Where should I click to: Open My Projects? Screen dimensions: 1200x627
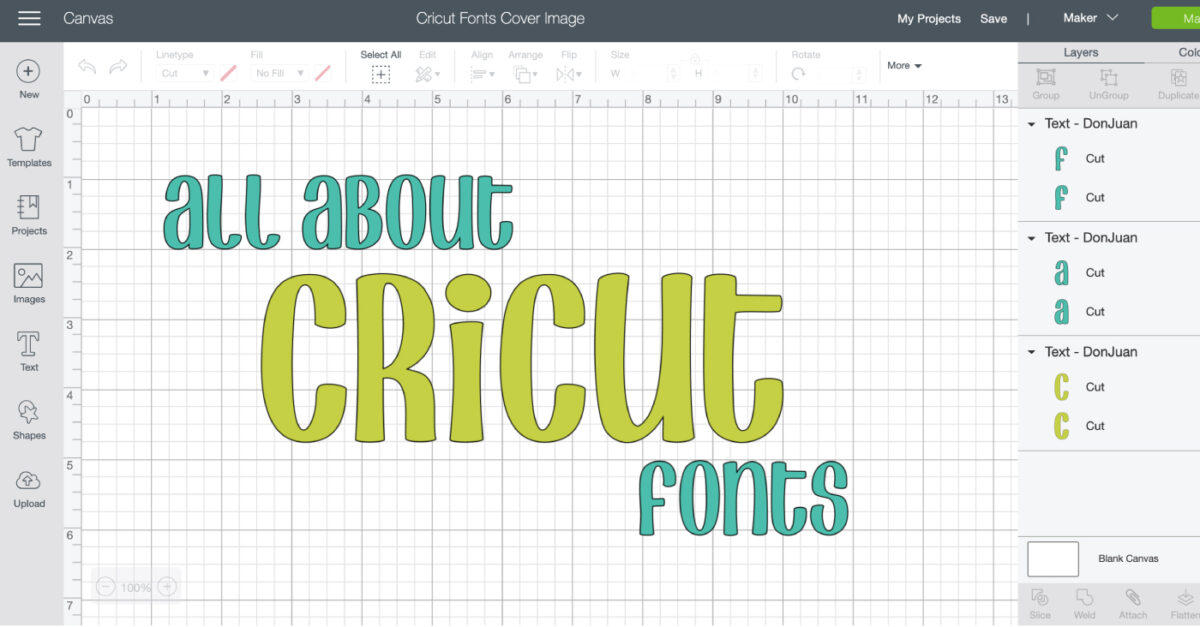pos(929,19)
